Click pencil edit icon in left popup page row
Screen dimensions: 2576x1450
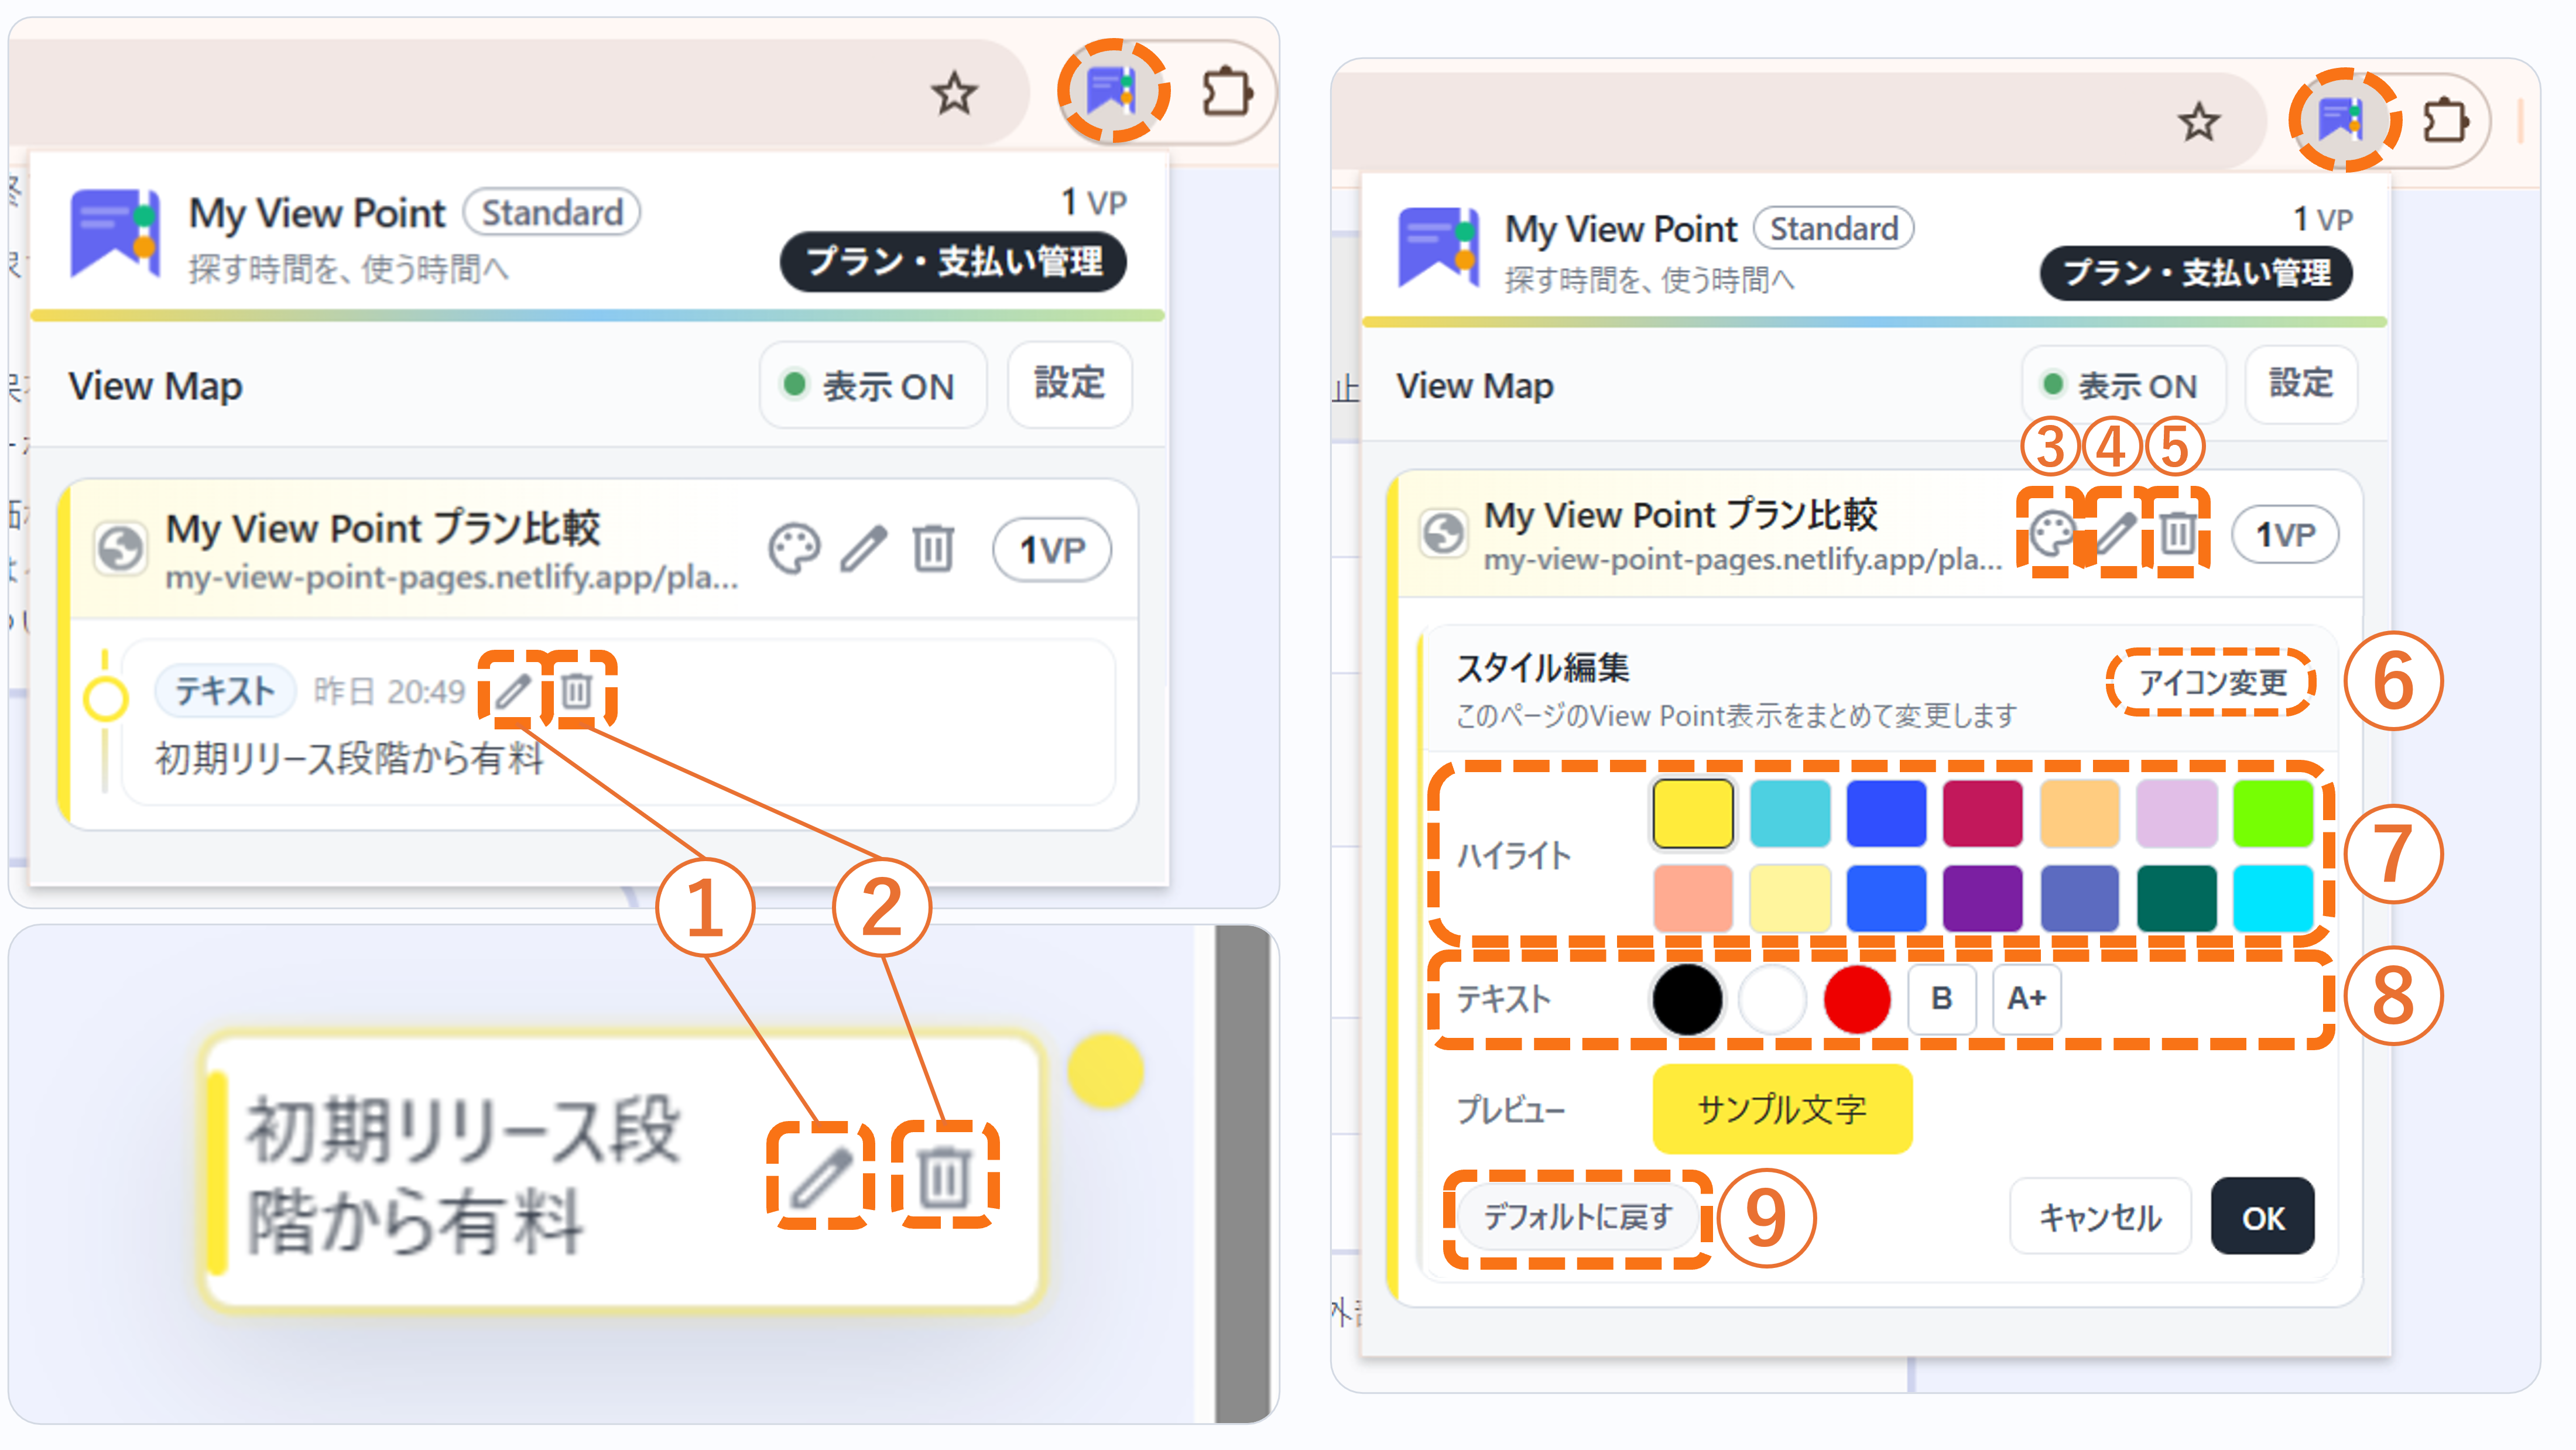863,549
